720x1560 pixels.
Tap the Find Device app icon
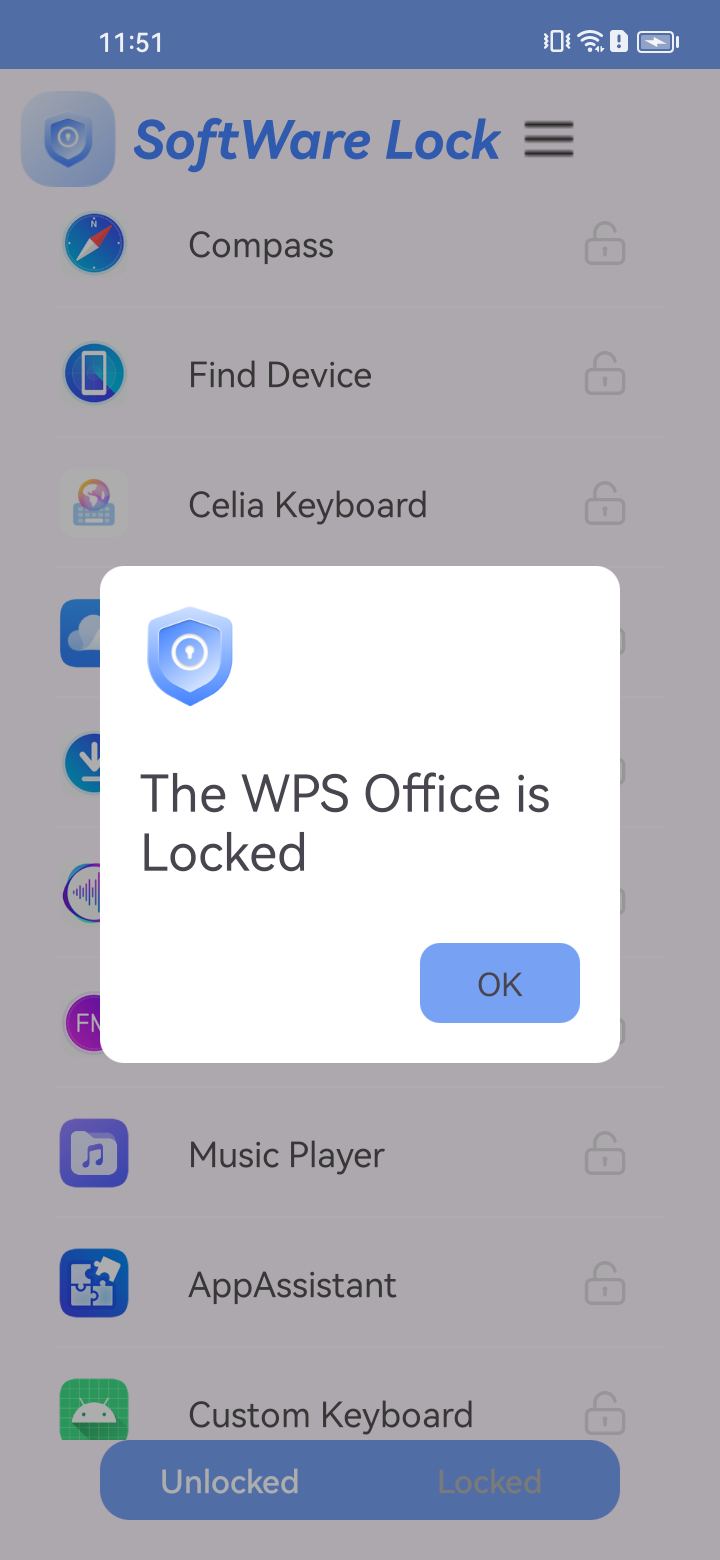pos(94,375)
